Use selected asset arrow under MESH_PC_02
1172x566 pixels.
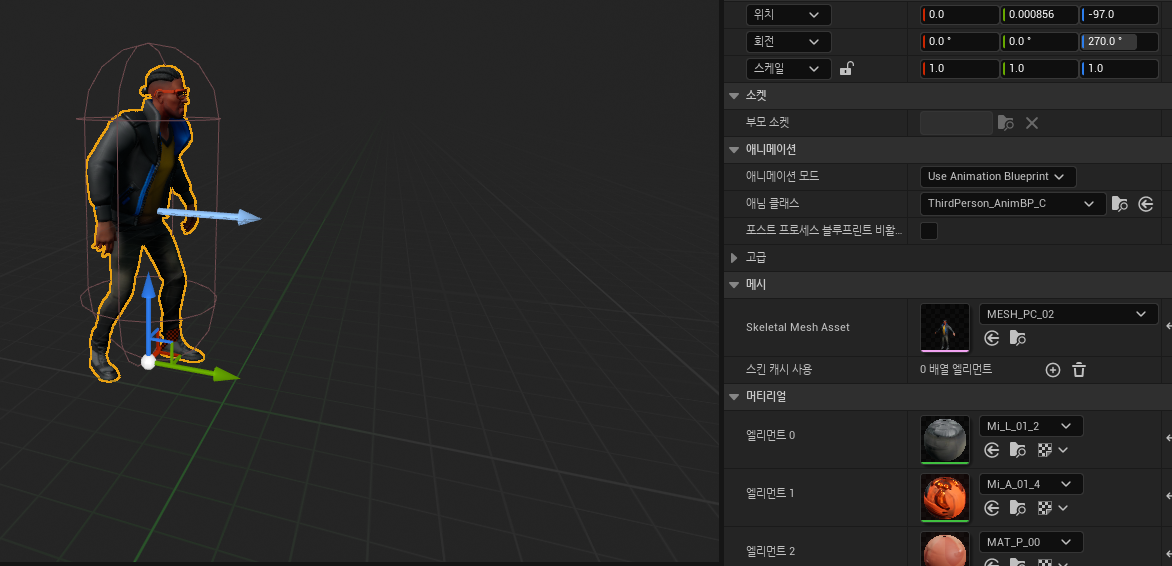pos(992,339)
